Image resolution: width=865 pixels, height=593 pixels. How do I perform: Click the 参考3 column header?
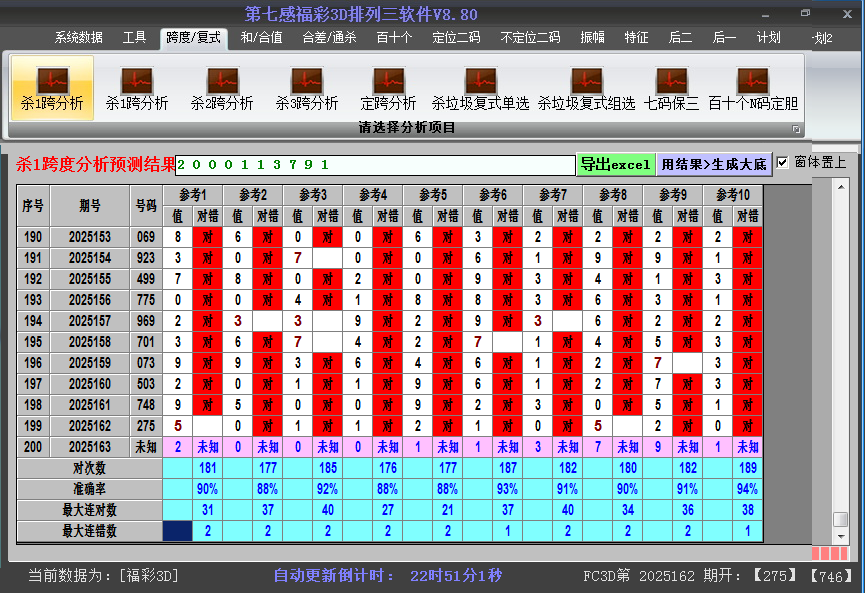[x=313, y=195]
